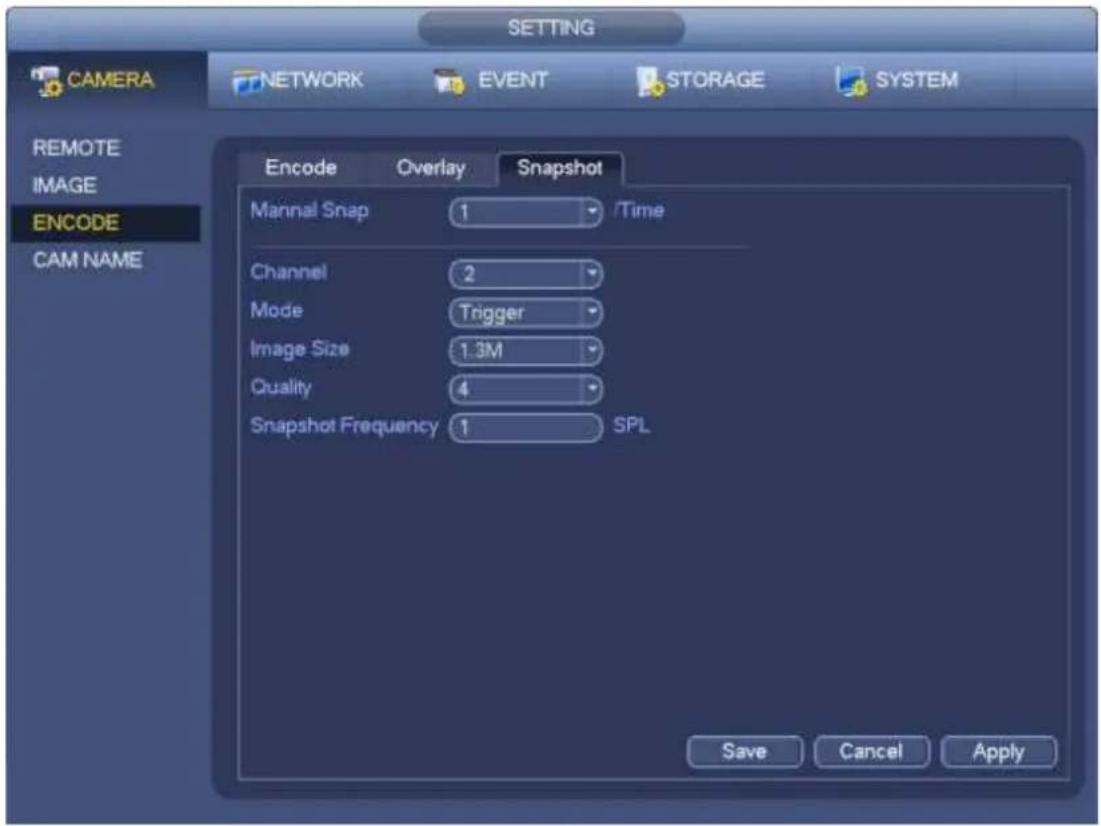Image resolution: width=1101 pixels, height=826 pixels.
Task: Click the NETWORK icon
Action: (x=246, y=81)
